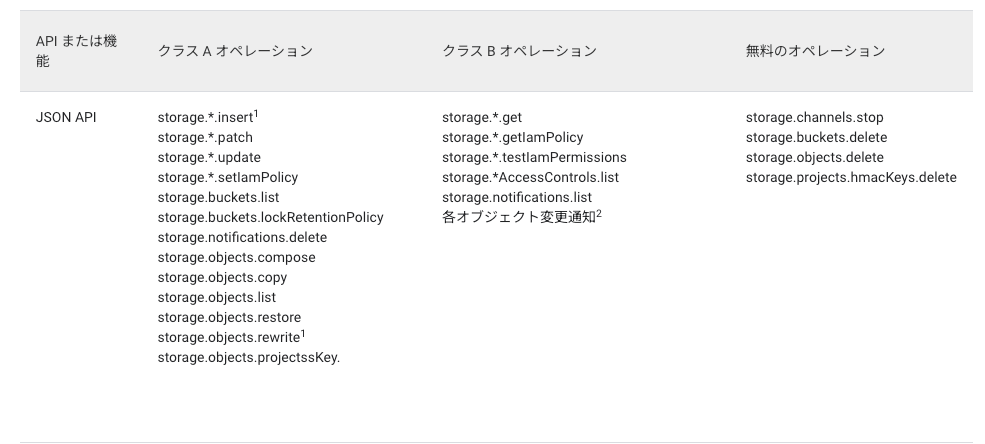Click the footnote 2 superscript after 各オブジェクト変更通知
Screen dimensions: 985x444
click(x=599, y=214)
